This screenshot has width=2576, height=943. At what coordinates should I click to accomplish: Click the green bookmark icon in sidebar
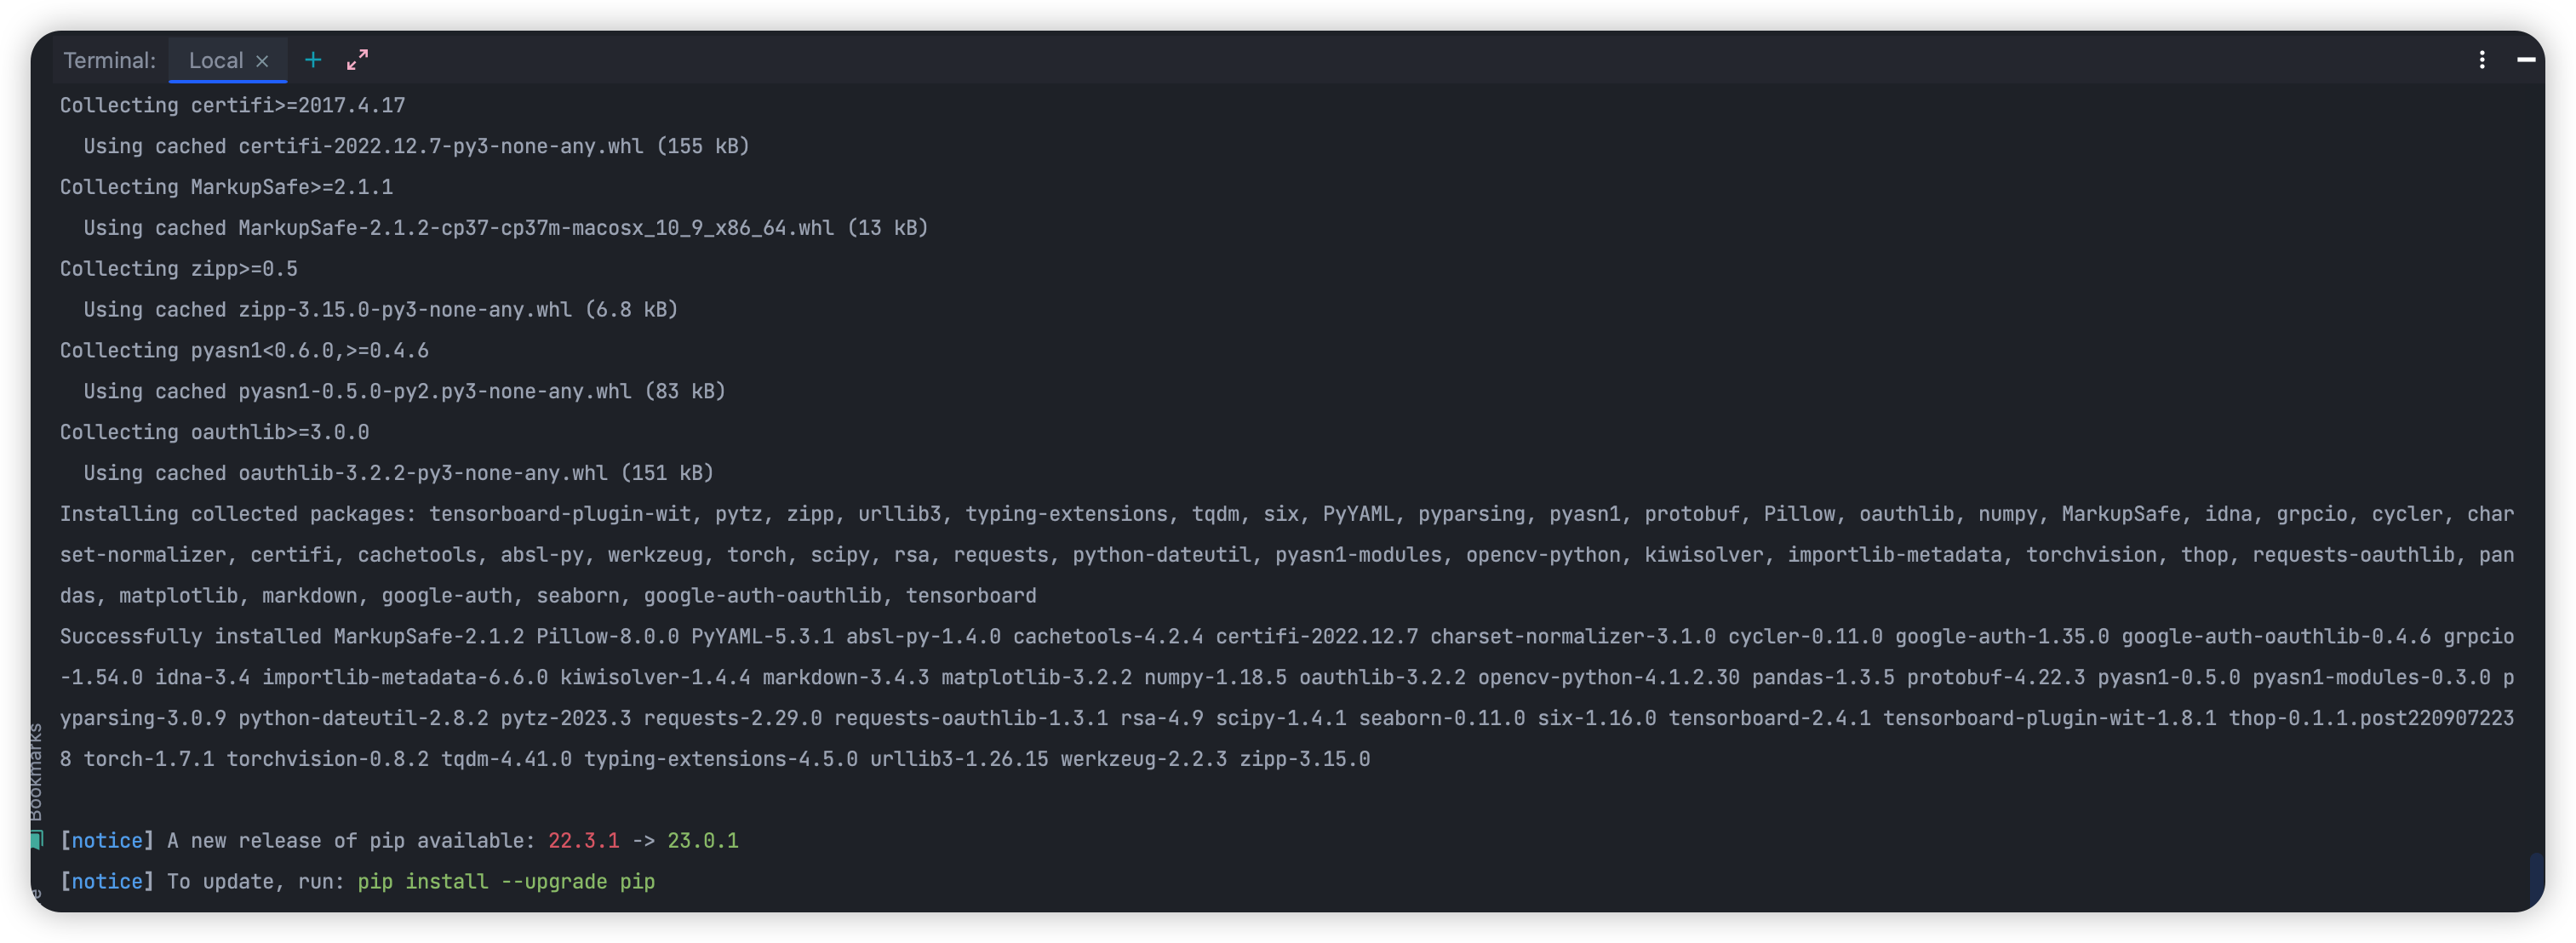click(x=37, y=839)
